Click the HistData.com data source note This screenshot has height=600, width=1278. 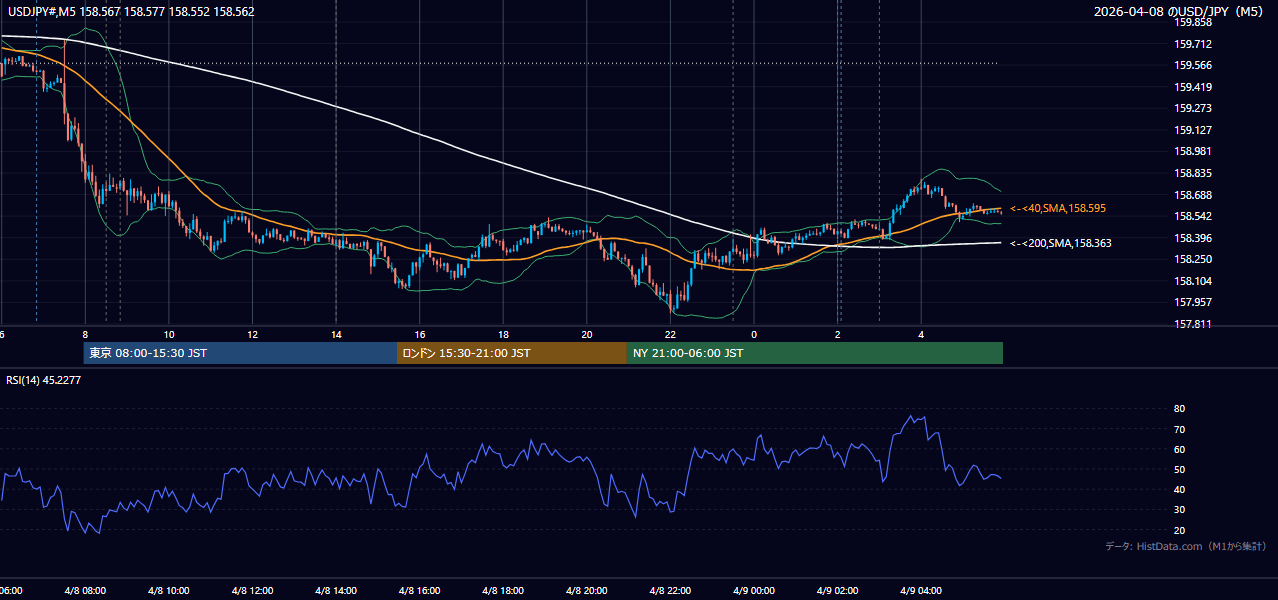tap(1185, 546)
